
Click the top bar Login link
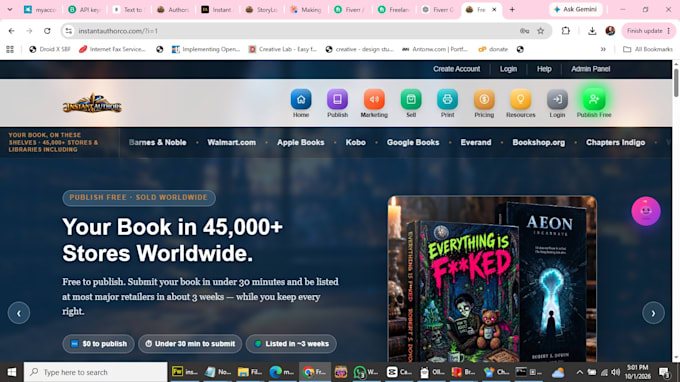click(x=508, y=69)
